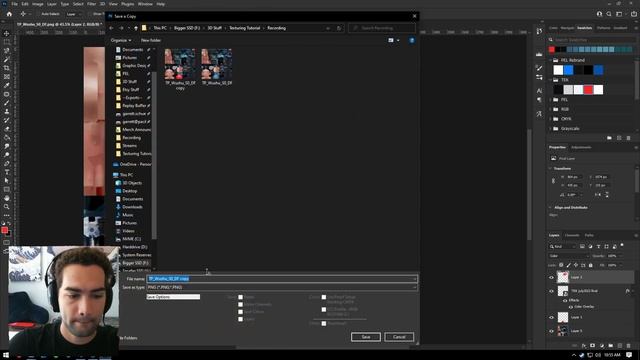The height and width of the screenshot is (360, 640).
Task: Delete layer using Layers panel trash icon
Action: point(629,346)
